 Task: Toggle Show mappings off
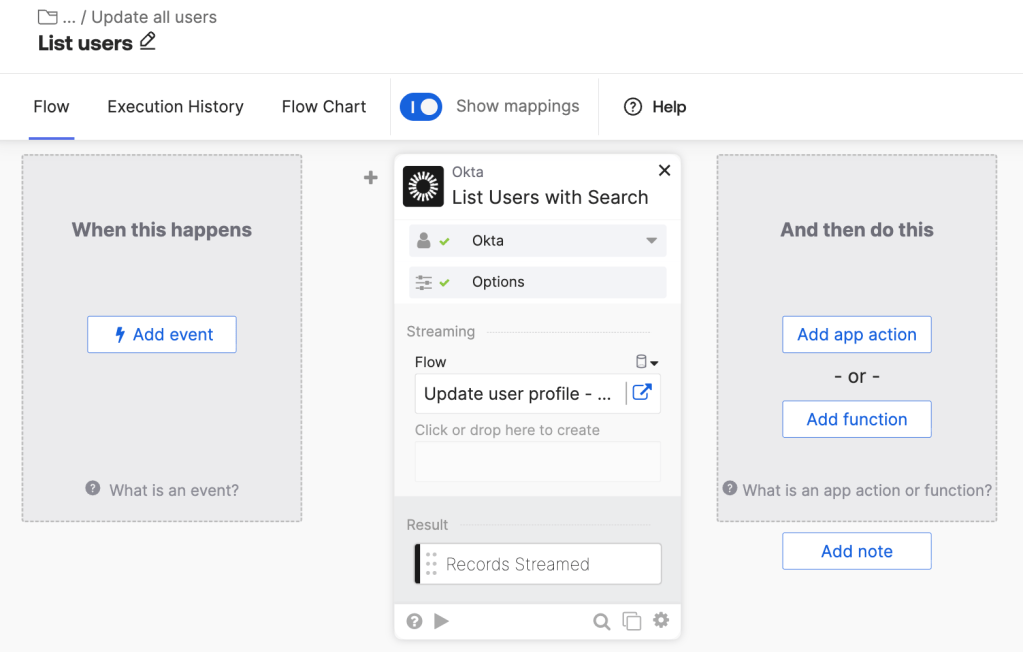click(420, 107)
